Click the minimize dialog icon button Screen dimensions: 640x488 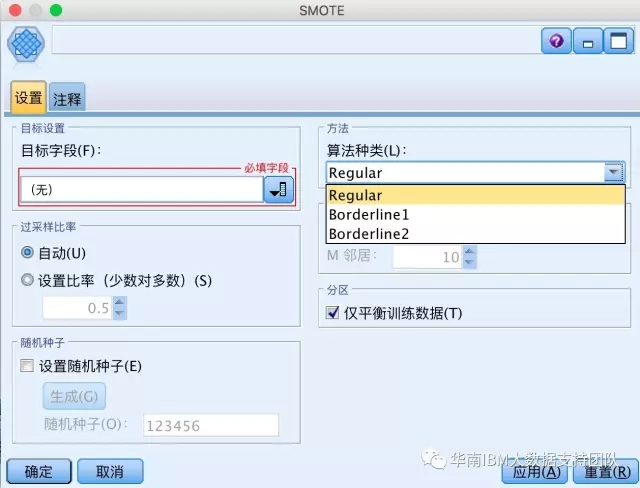click(x=588, y=41)
